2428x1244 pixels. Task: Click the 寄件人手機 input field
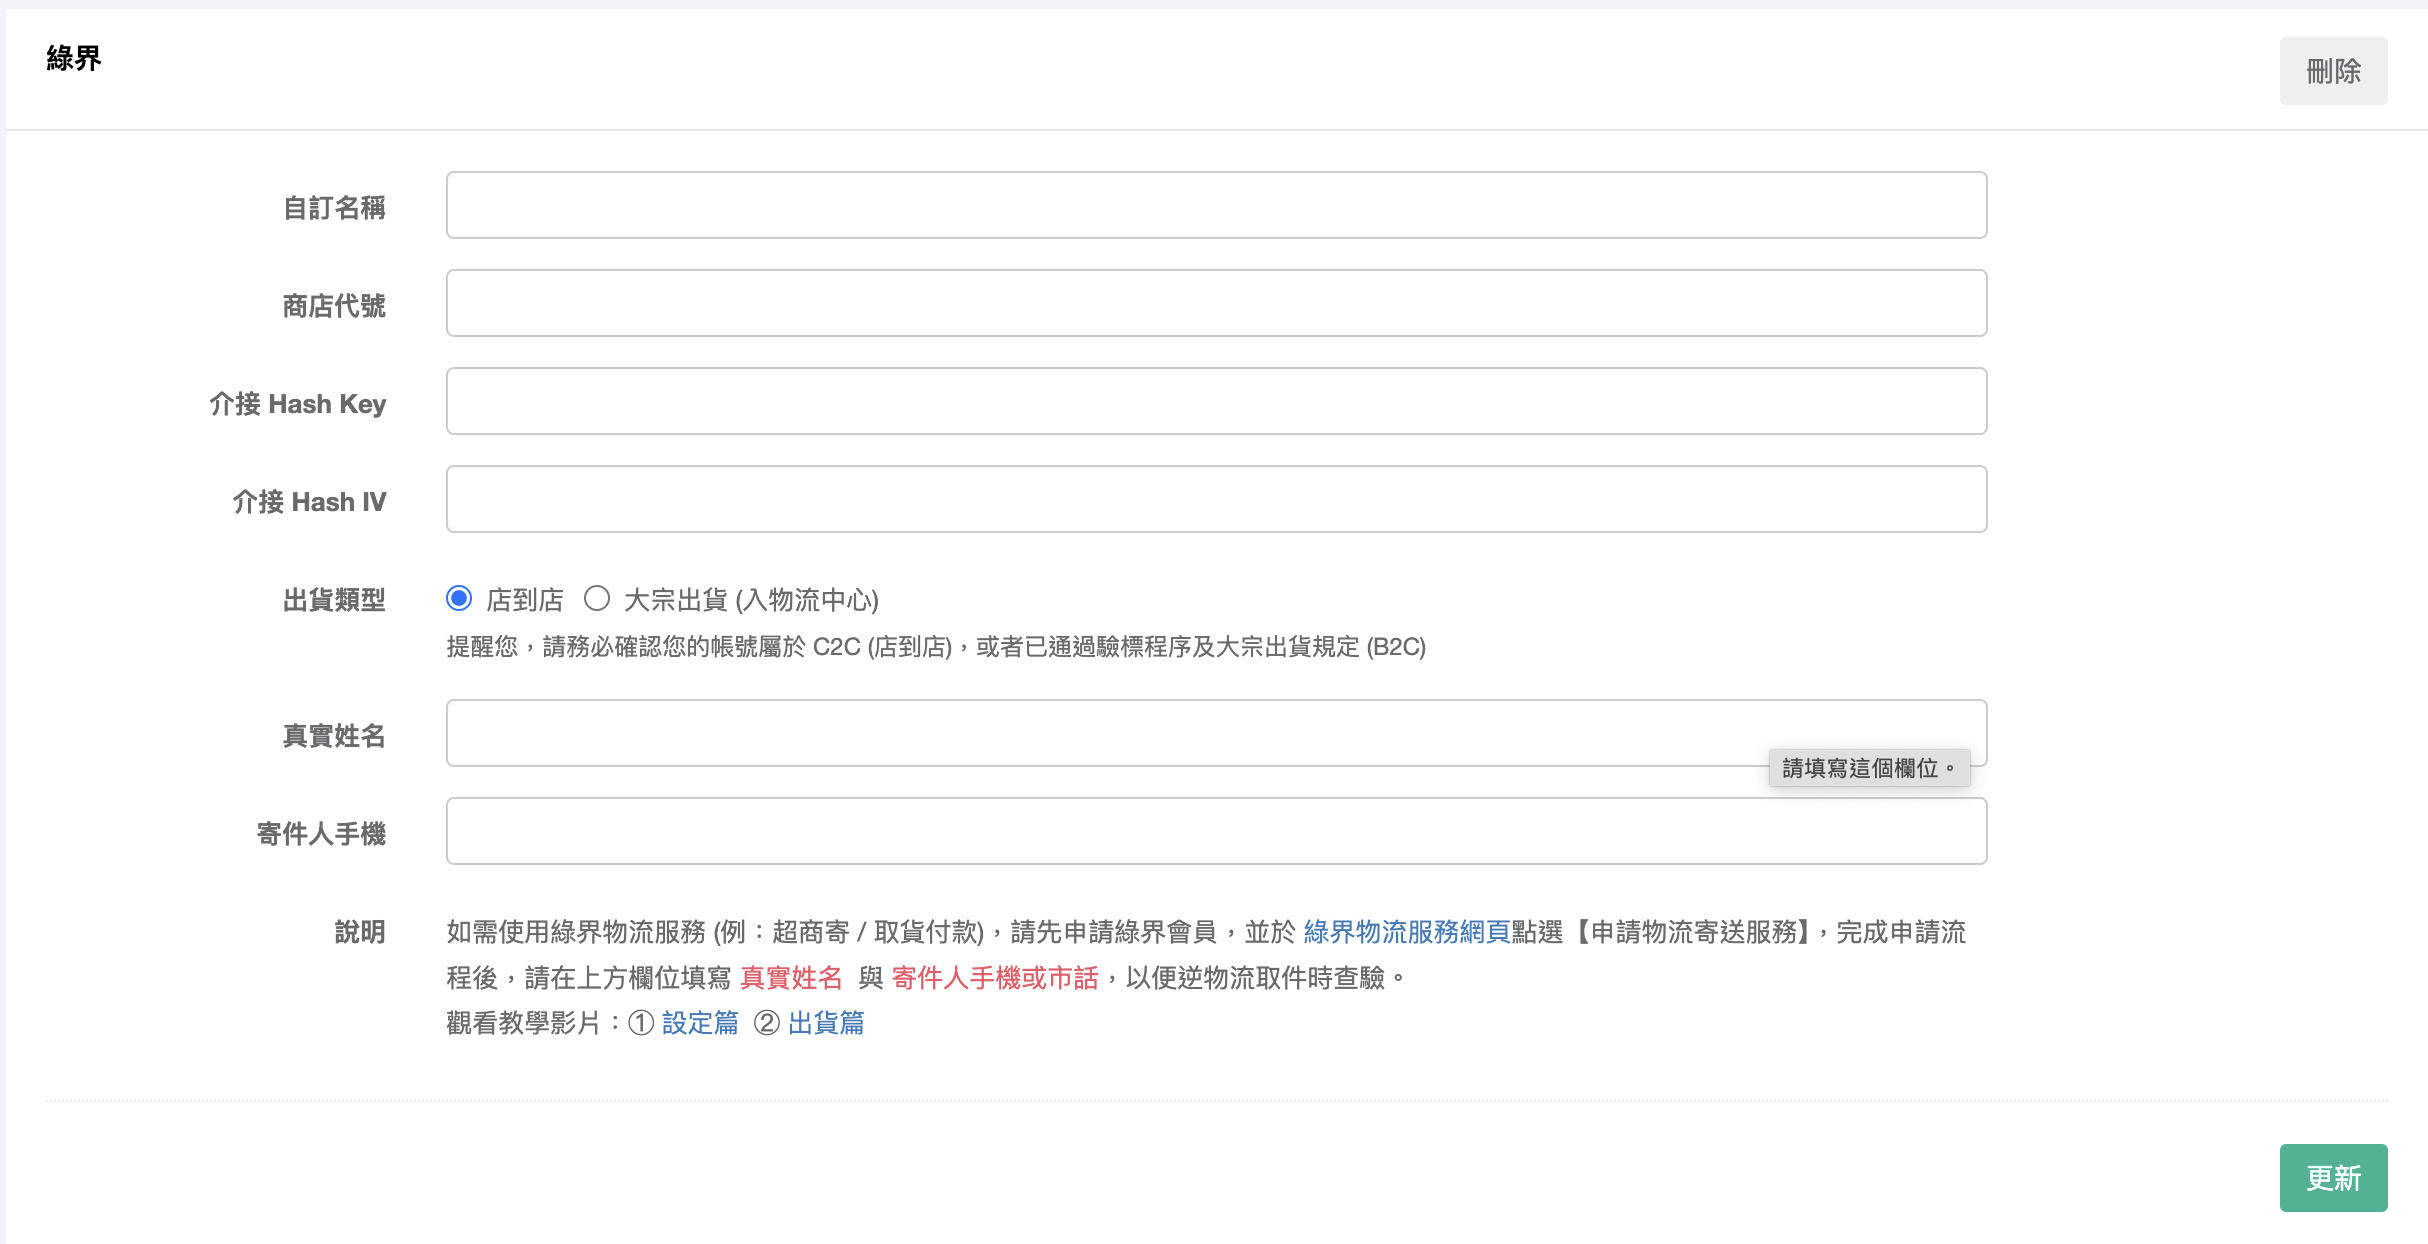click(1215, 831)
